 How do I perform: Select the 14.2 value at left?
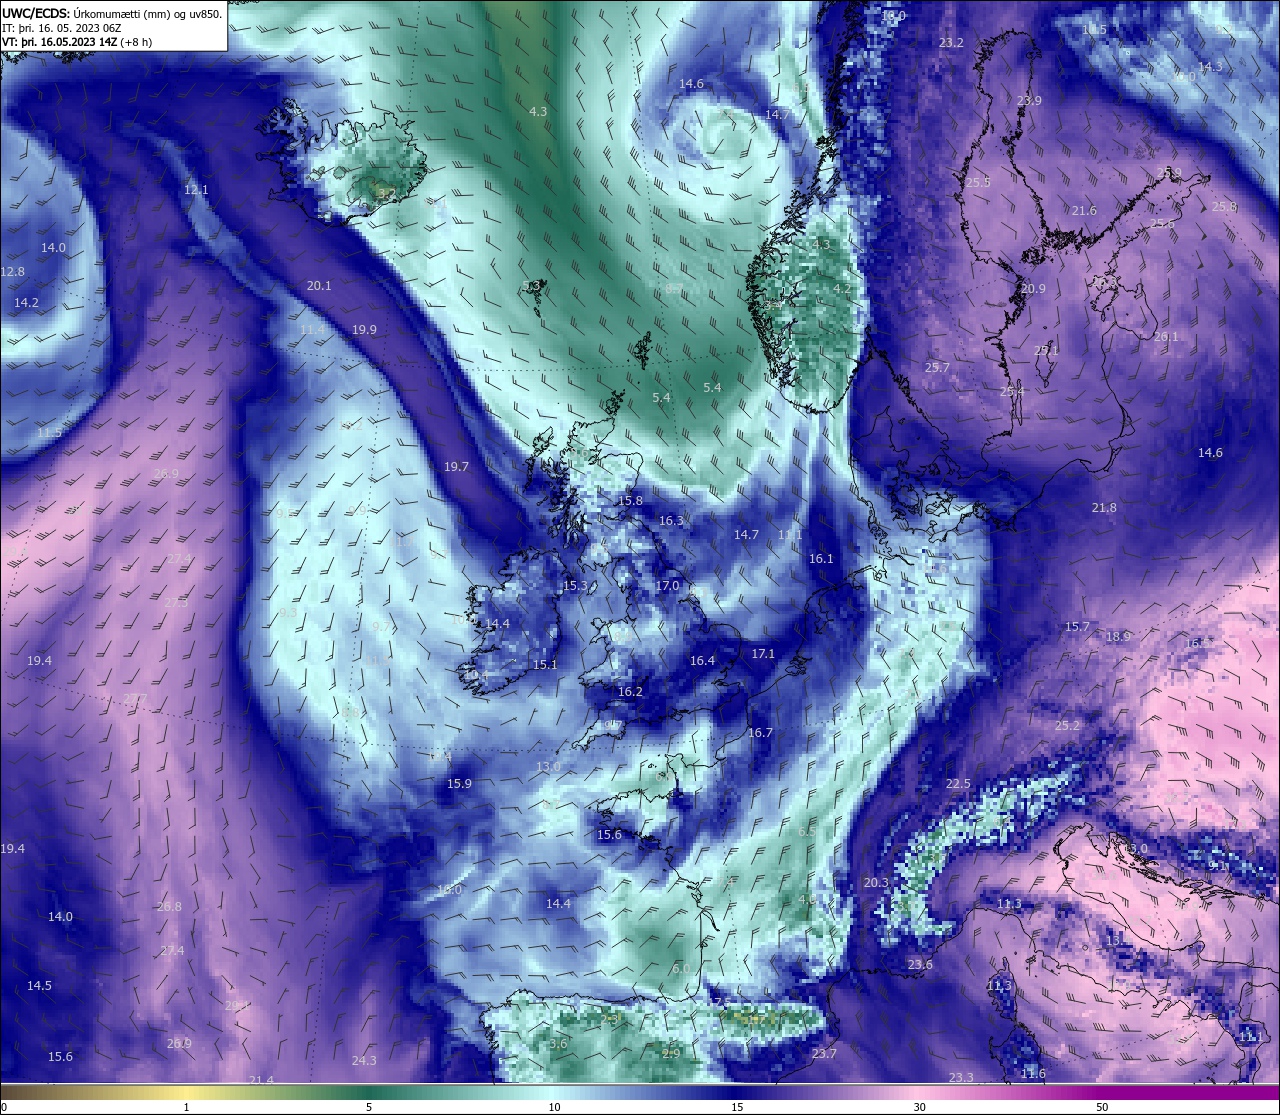point(26,303)
